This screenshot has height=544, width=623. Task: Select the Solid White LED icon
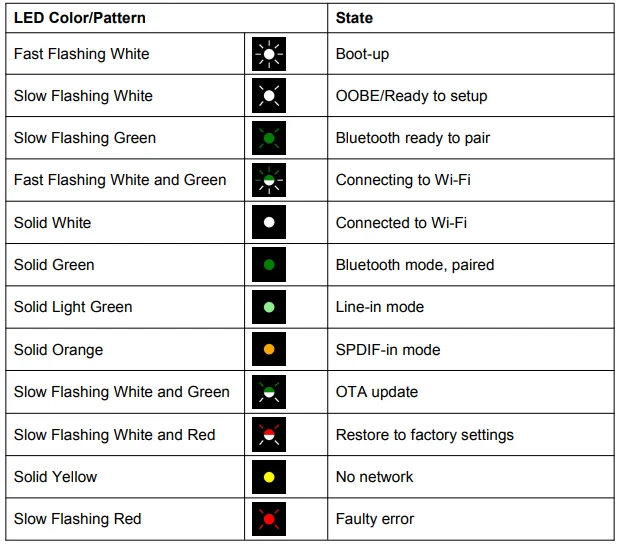268,222
